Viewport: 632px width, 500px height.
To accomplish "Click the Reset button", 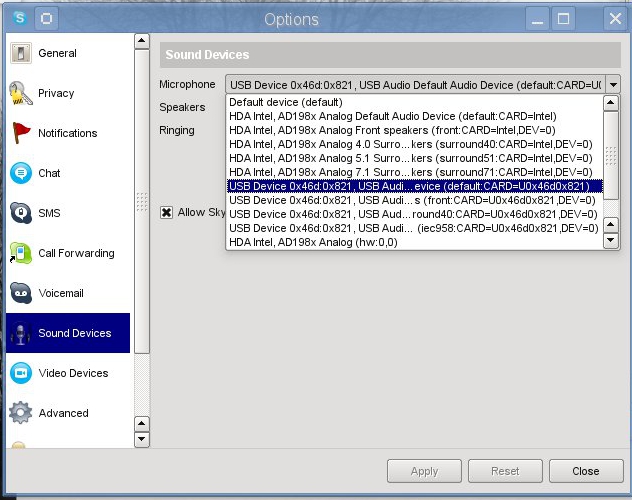I will point(505,471).
